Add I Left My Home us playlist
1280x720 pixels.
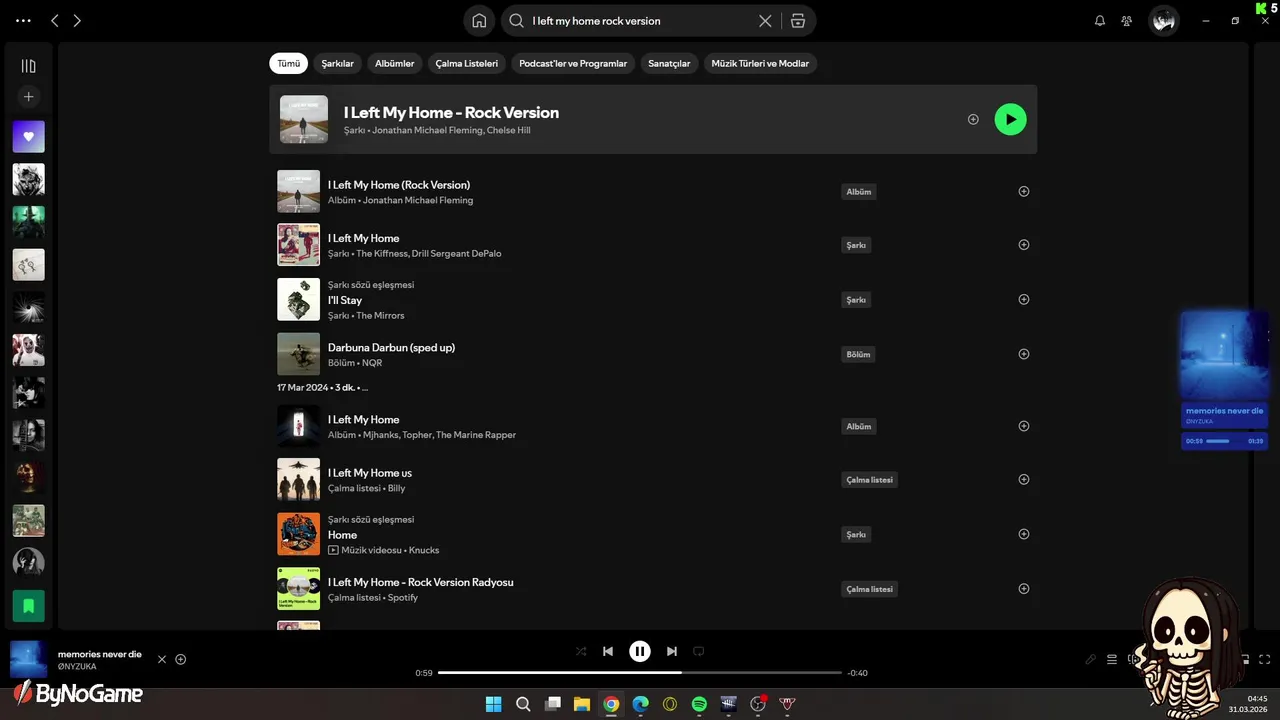(x=1023, y=479)
